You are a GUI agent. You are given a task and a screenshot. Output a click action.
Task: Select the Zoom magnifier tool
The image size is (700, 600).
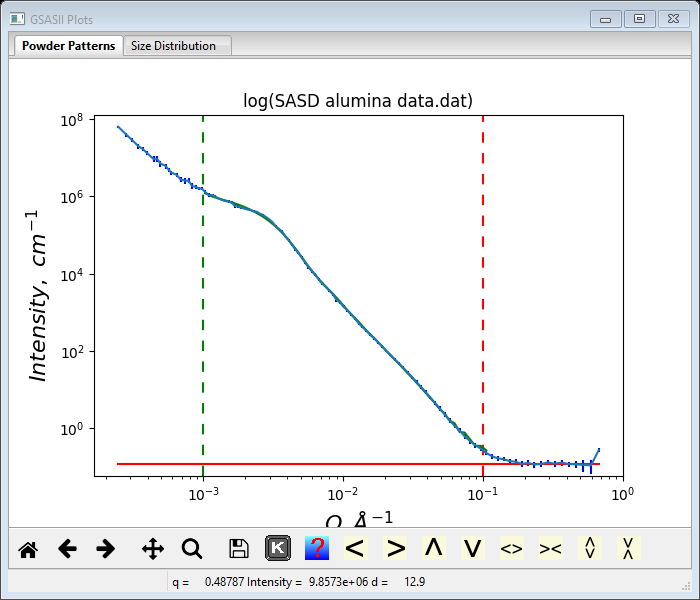point(192,549)
